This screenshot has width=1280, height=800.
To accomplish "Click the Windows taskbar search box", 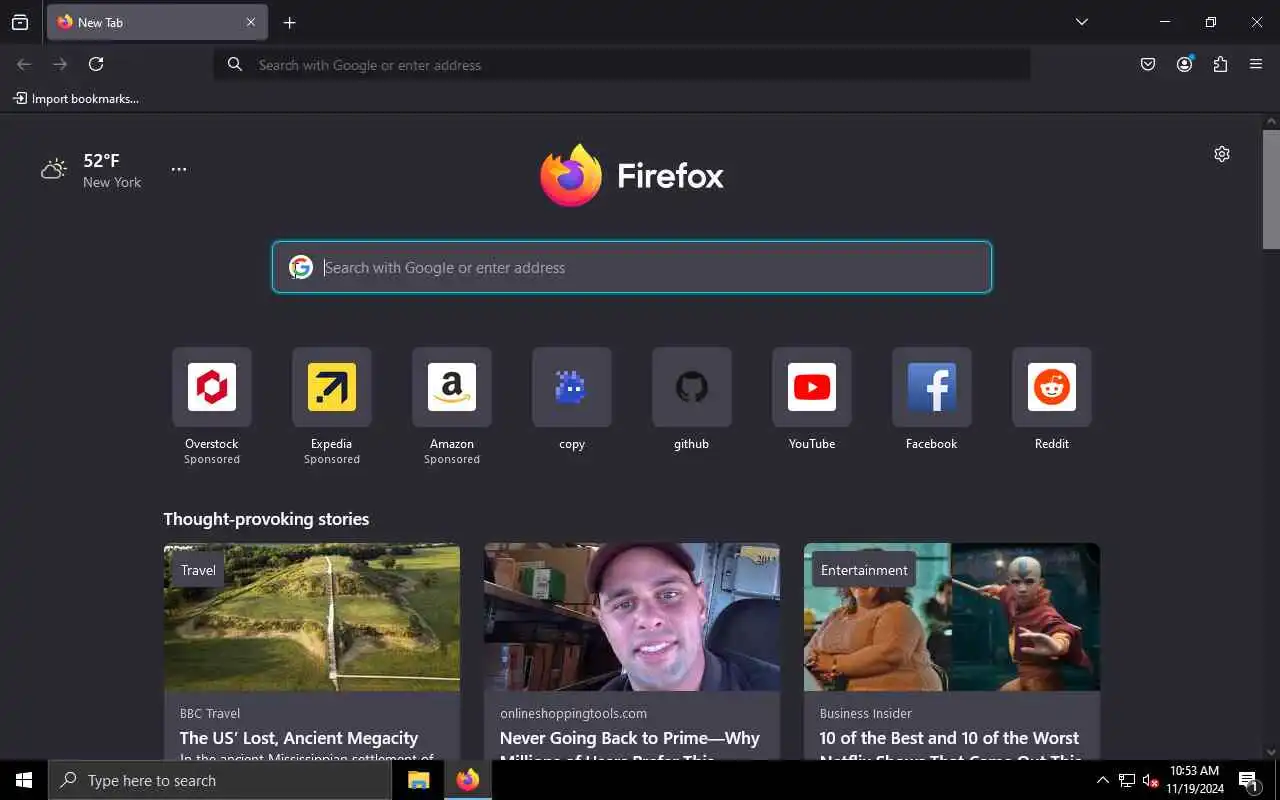I will click(x=220, y=780).
